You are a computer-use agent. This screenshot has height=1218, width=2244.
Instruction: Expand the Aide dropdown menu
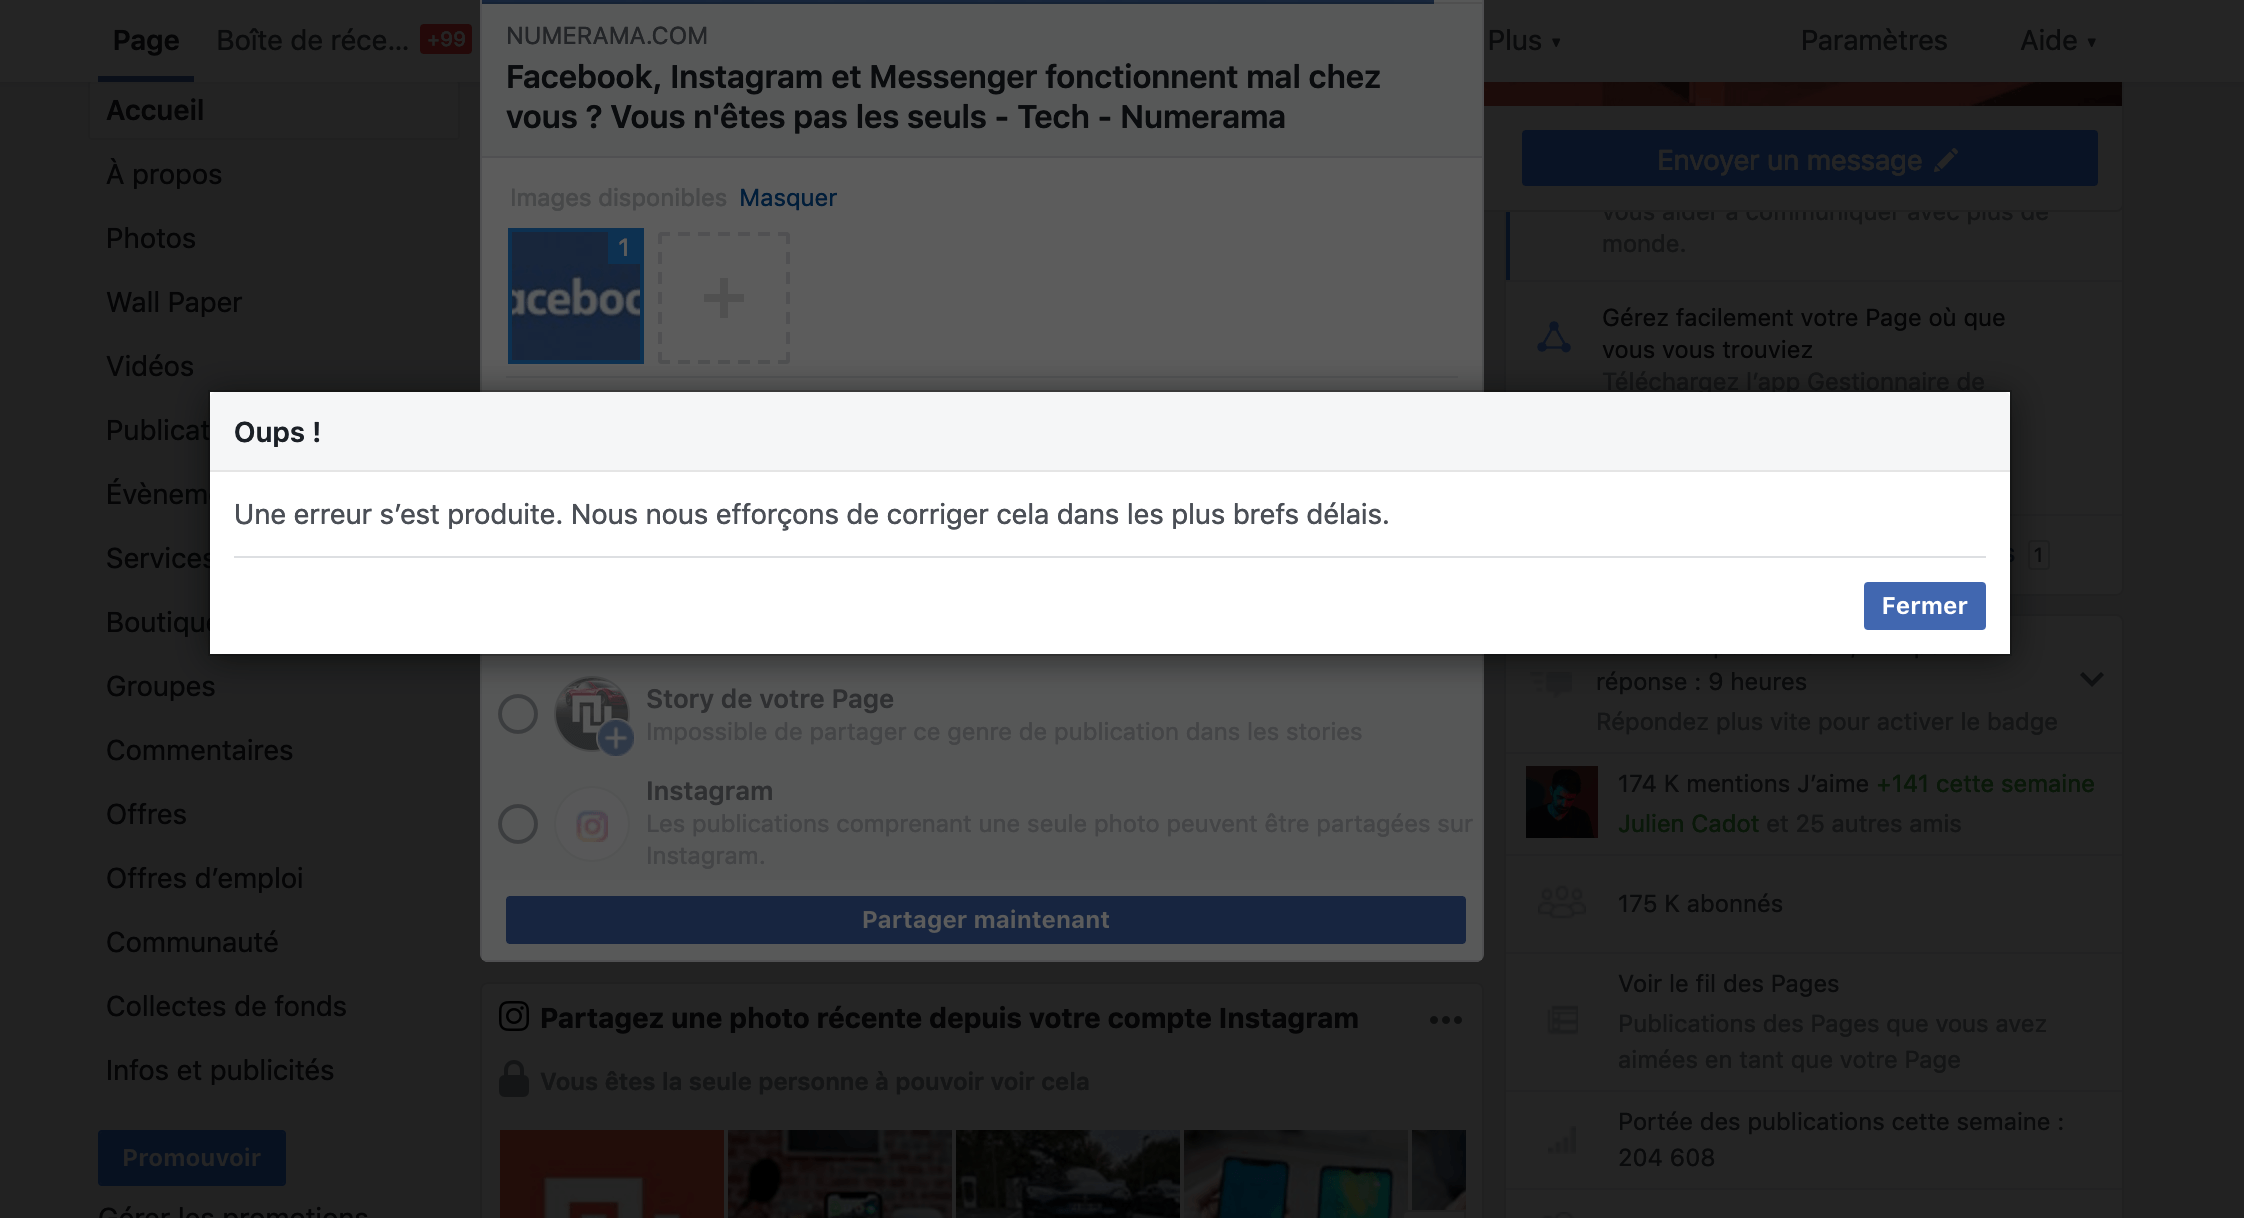[2058, 41]
